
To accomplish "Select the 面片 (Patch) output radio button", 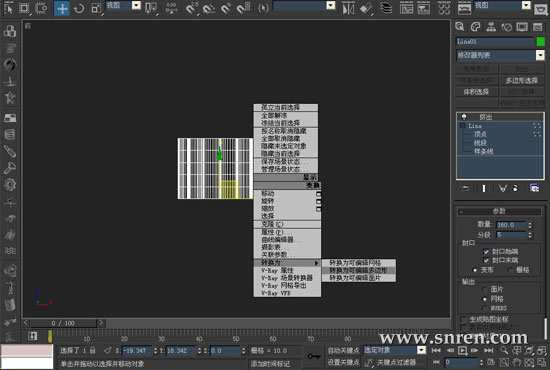I will 485,290.
